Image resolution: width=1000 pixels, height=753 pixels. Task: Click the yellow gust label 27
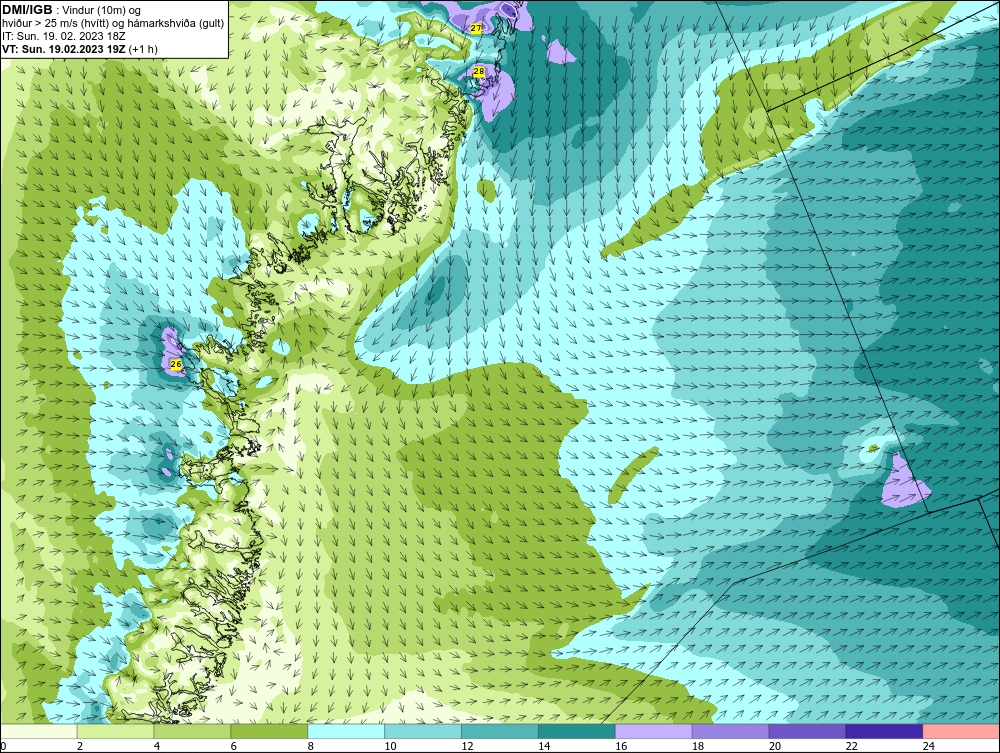coord(476,29)
